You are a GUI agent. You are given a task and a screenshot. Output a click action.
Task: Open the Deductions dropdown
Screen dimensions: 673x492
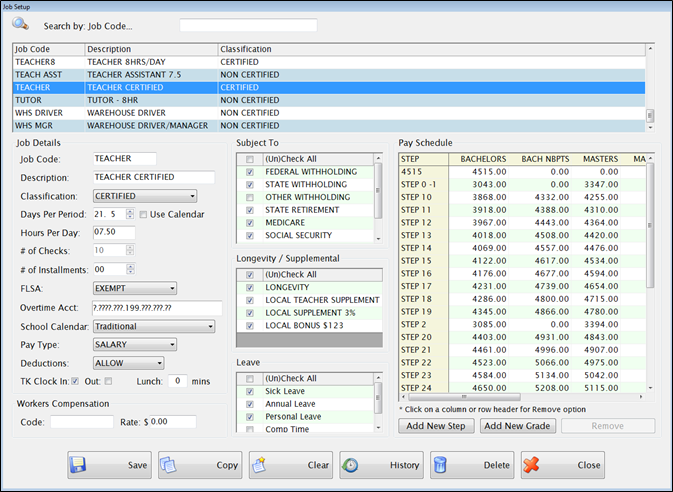[128, 363]
